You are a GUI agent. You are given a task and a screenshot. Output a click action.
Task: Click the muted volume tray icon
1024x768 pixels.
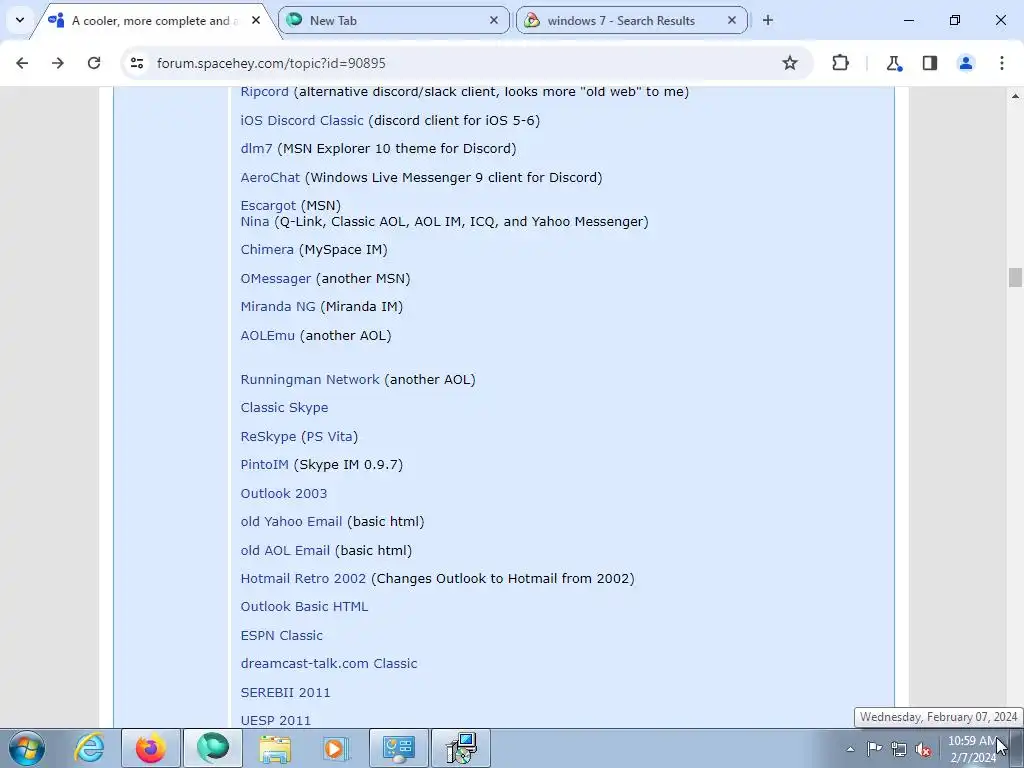coord(923,749)
